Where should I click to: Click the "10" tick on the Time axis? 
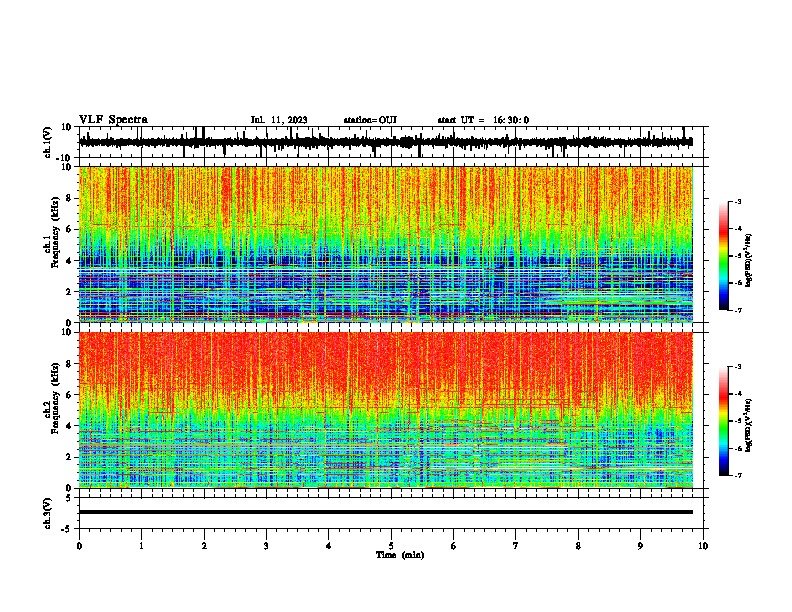tap(703, 546)
